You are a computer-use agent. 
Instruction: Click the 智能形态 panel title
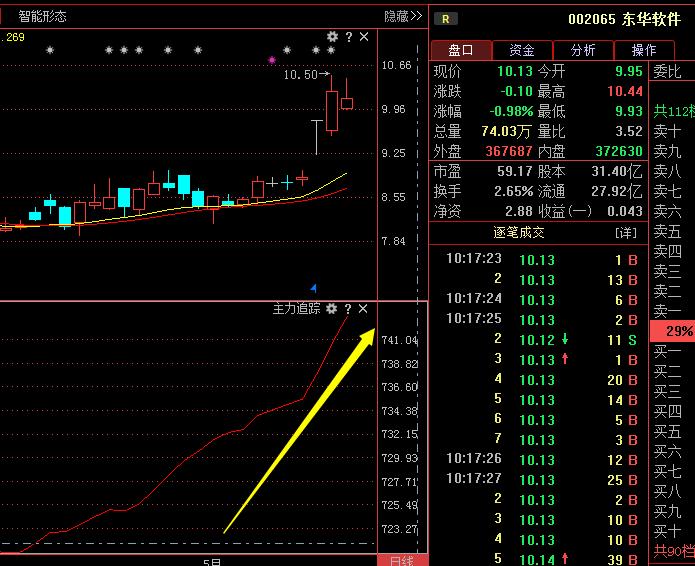pos(43,16)
